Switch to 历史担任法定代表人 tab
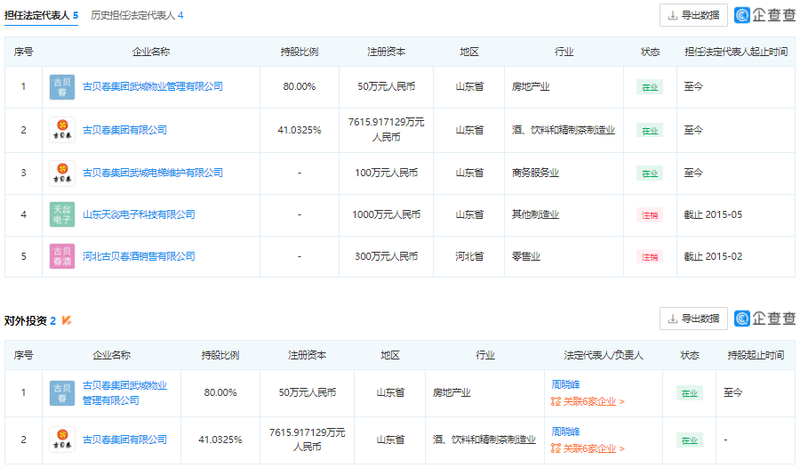This screenshot has height=468, width=800. pos(137,15)
